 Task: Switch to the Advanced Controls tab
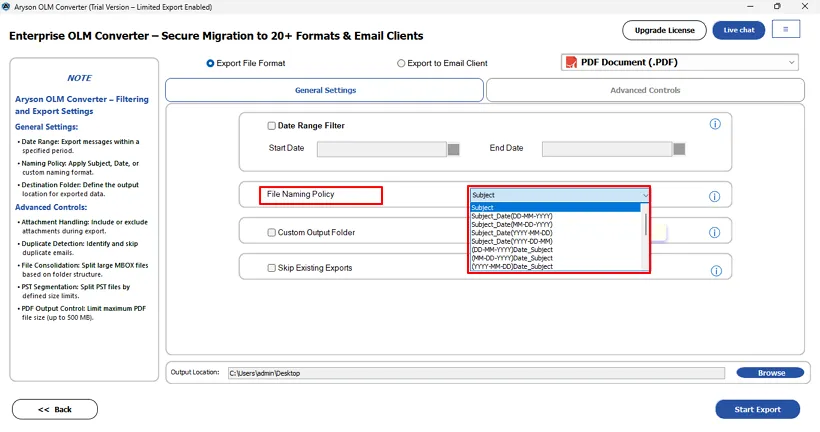point(645,90)
